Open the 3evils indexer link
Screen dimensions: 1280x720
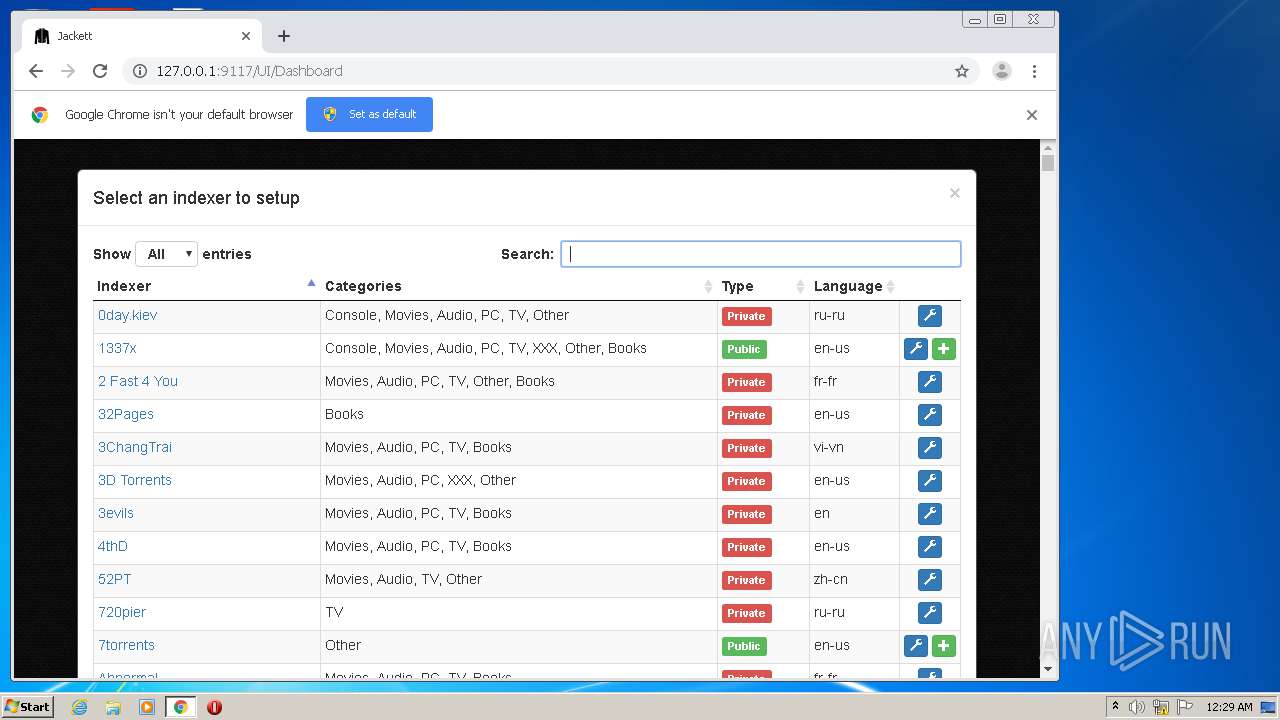click(x=116, y=513)
